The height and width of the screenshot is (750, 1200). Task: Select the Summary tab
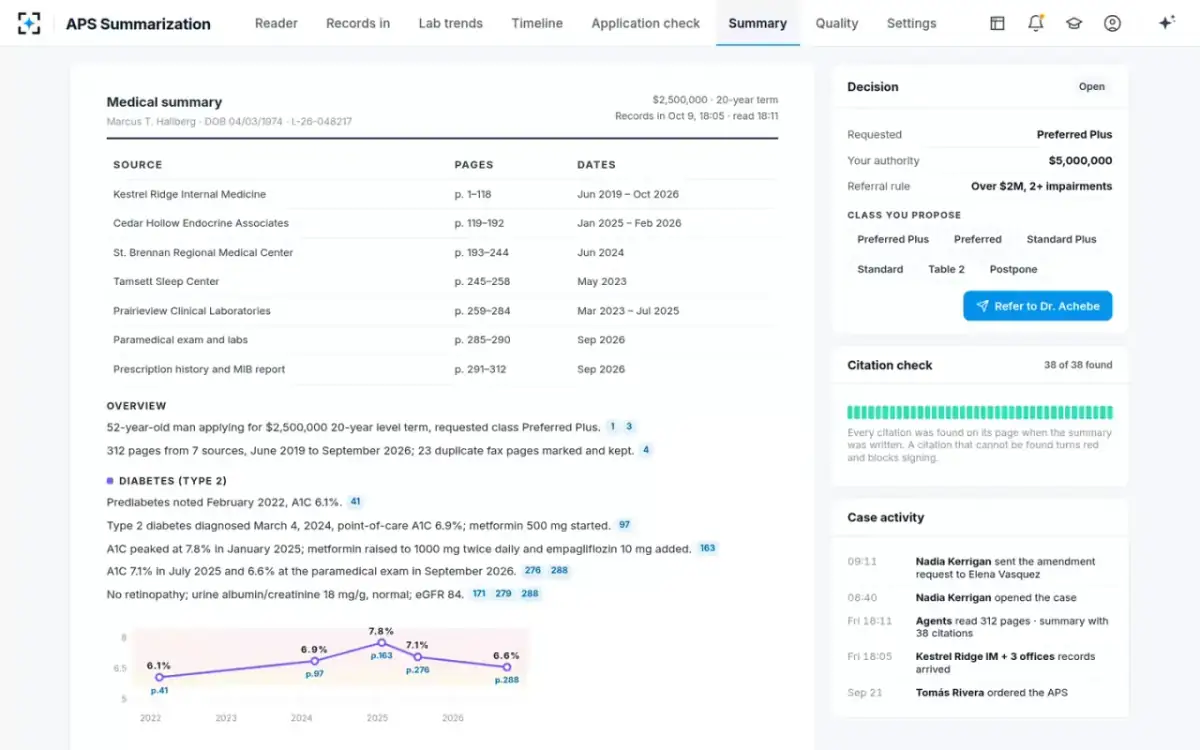pos(757,23)
